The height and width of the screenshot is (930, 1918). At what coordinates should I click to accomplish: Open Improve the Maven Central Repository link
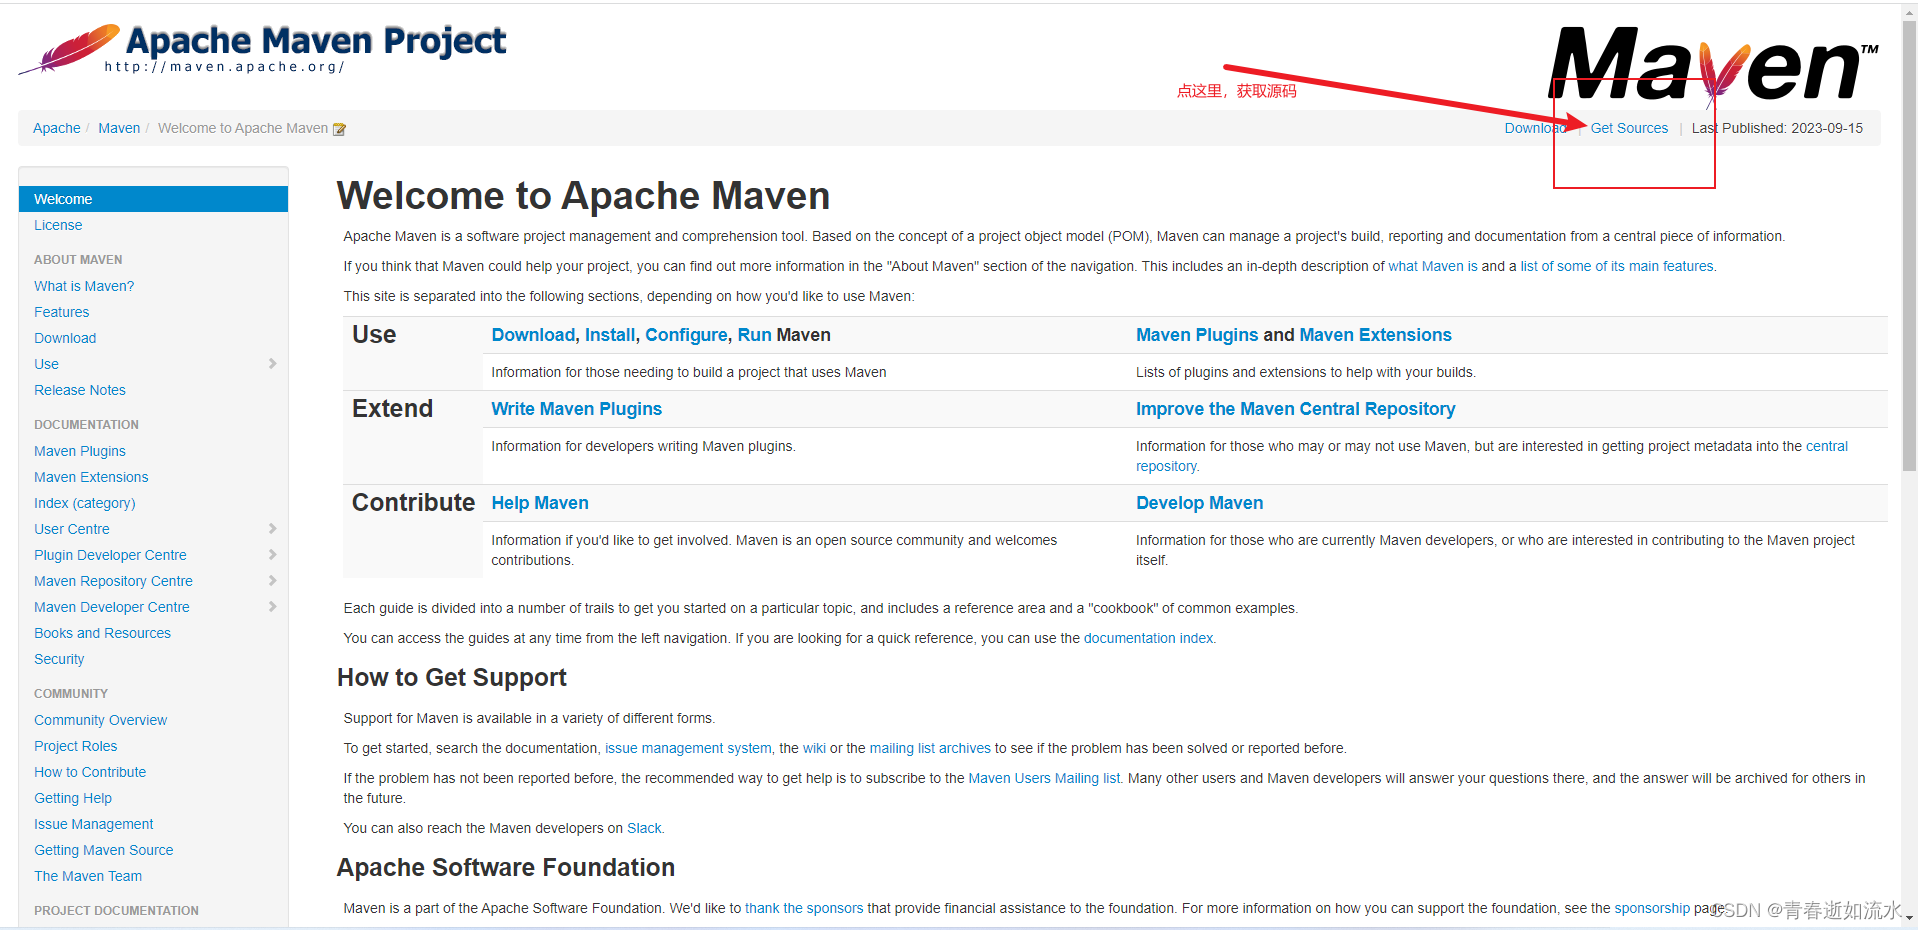[x=1296, y=409]
